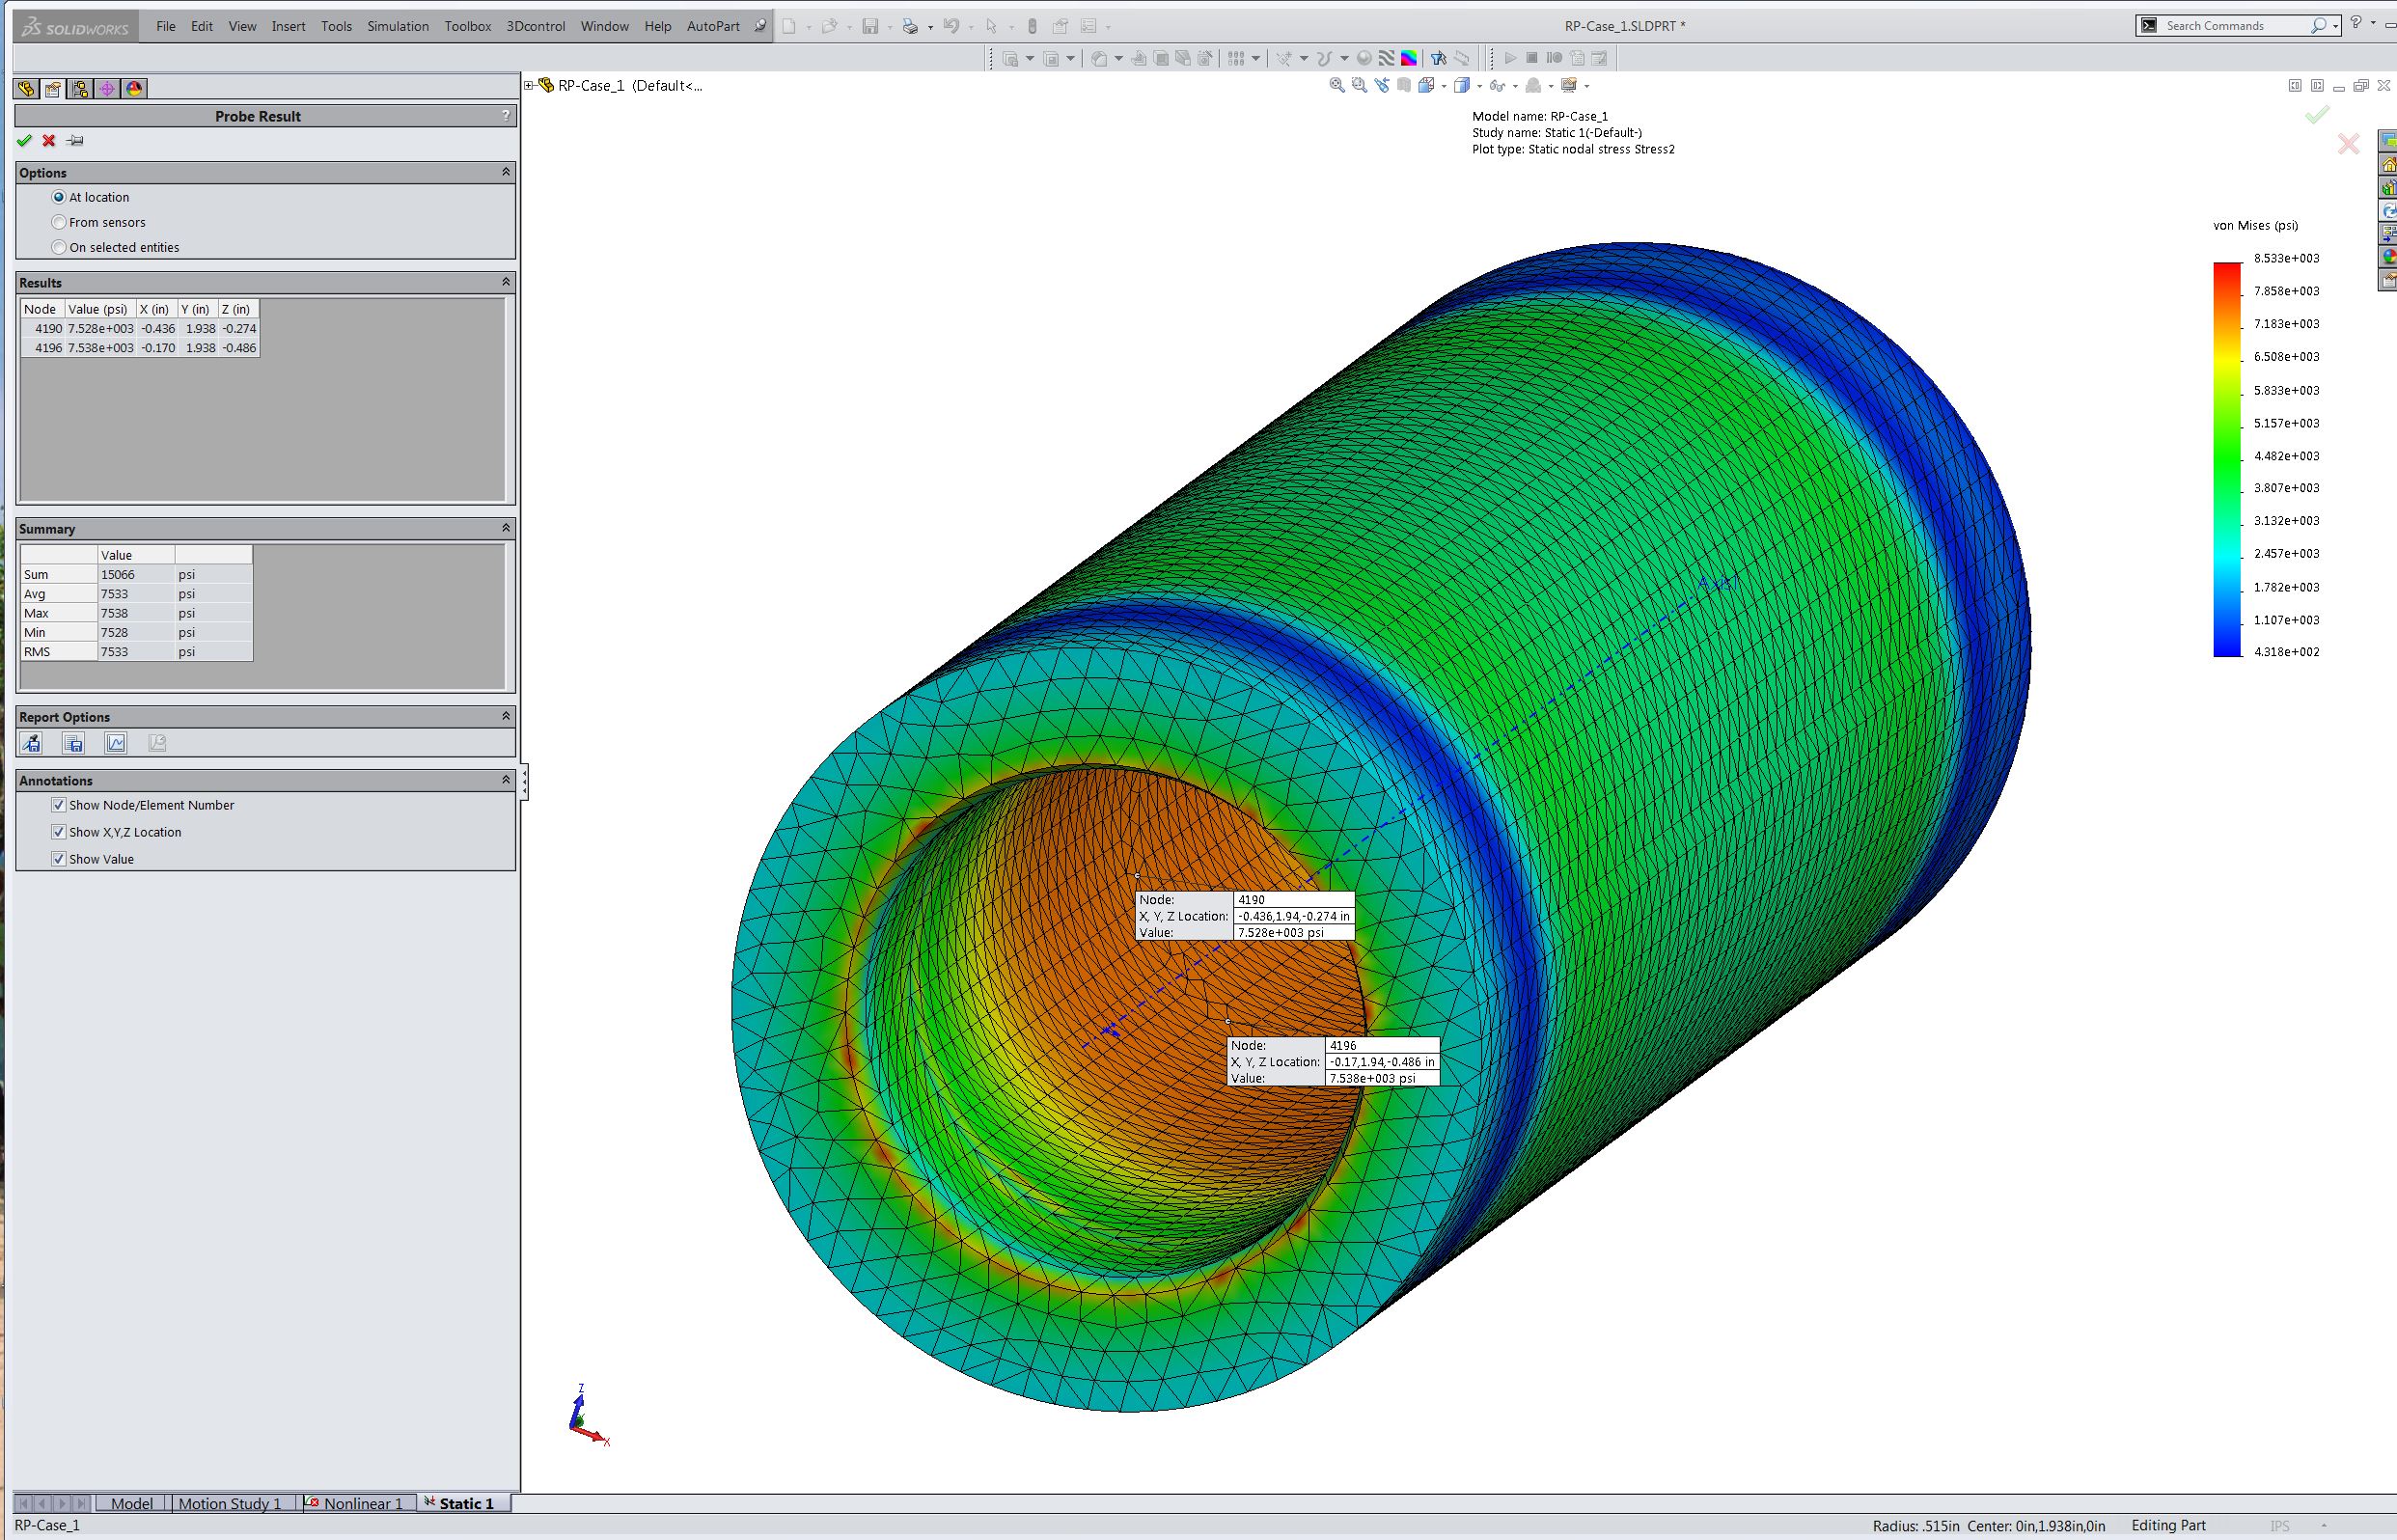Click the Print icon in top toolbar

[x=909, y=27]
